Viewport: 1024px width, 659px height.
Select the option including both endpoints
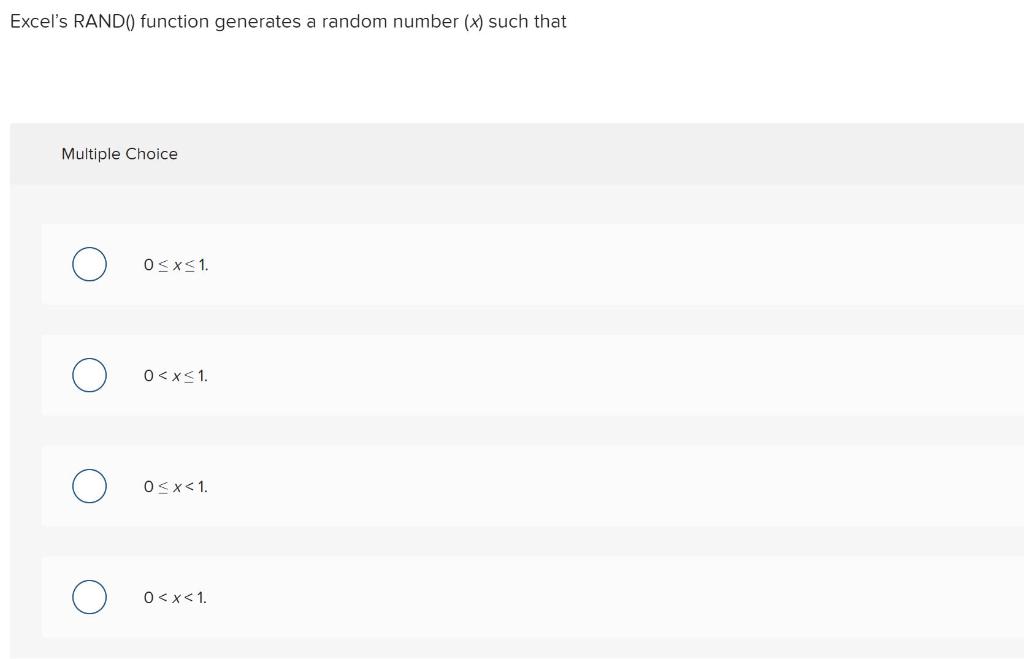tap(89, 264)
